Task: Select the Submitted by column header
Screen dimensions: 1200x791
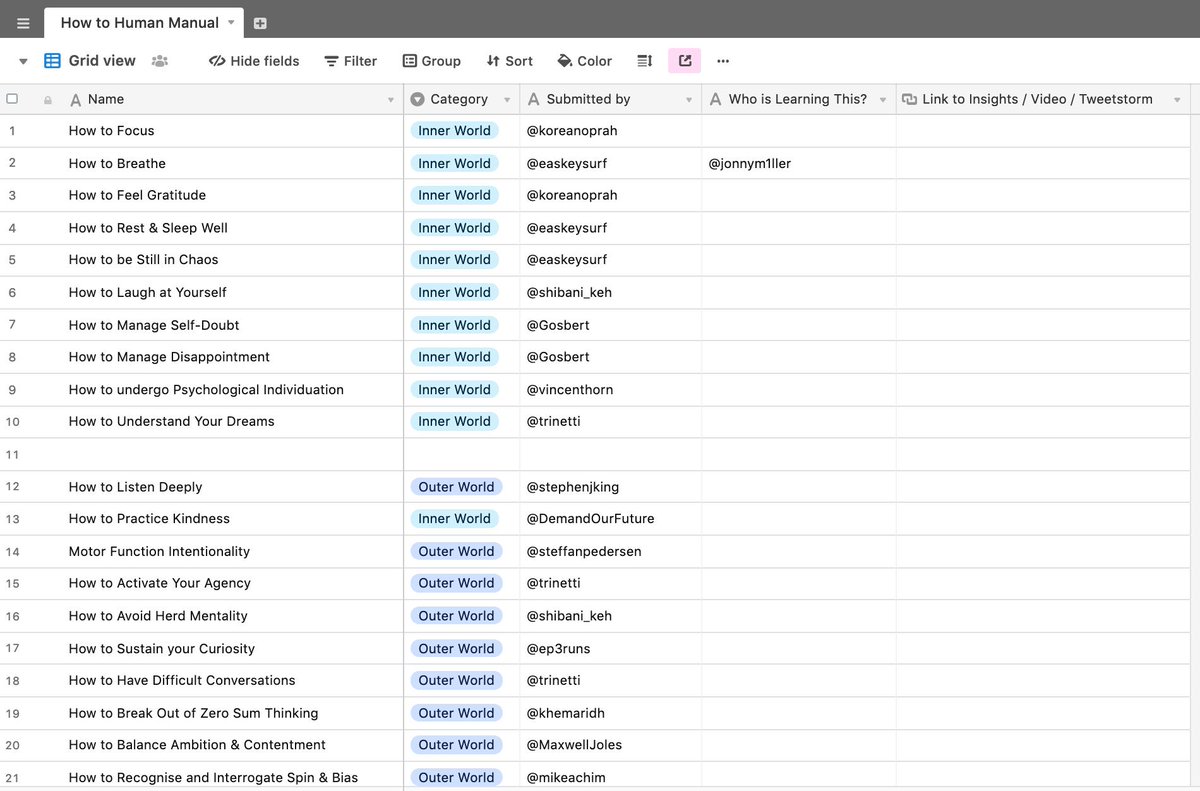Action: tap(611, 99)
